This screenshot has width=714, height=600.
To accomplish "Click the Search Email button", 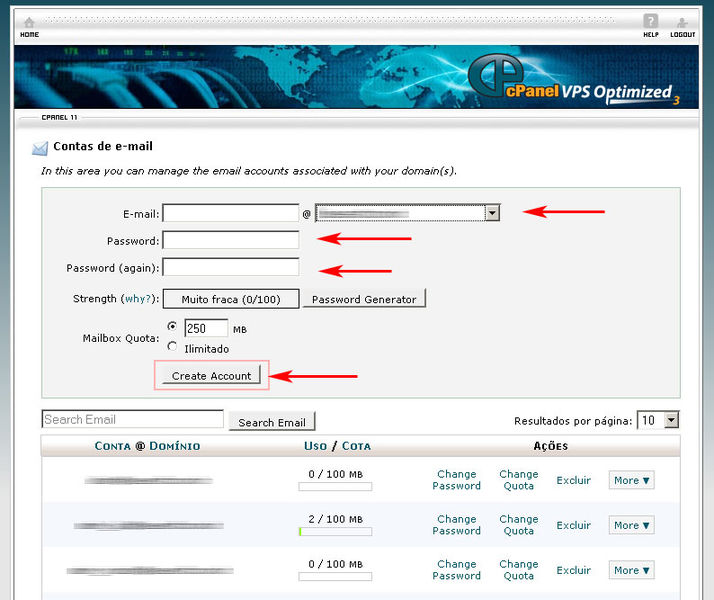I will pyautogui.click(x=272, y=422).
